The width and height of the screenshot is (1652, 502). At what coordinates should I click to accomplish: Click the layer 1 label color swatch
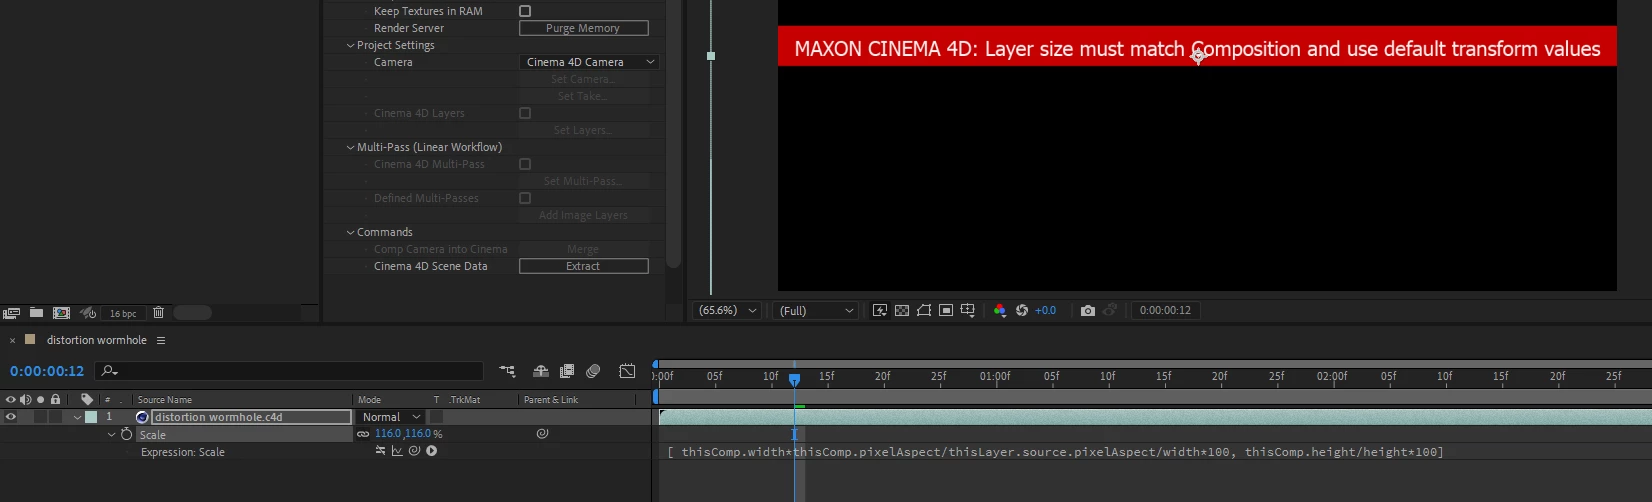point(91,417)
